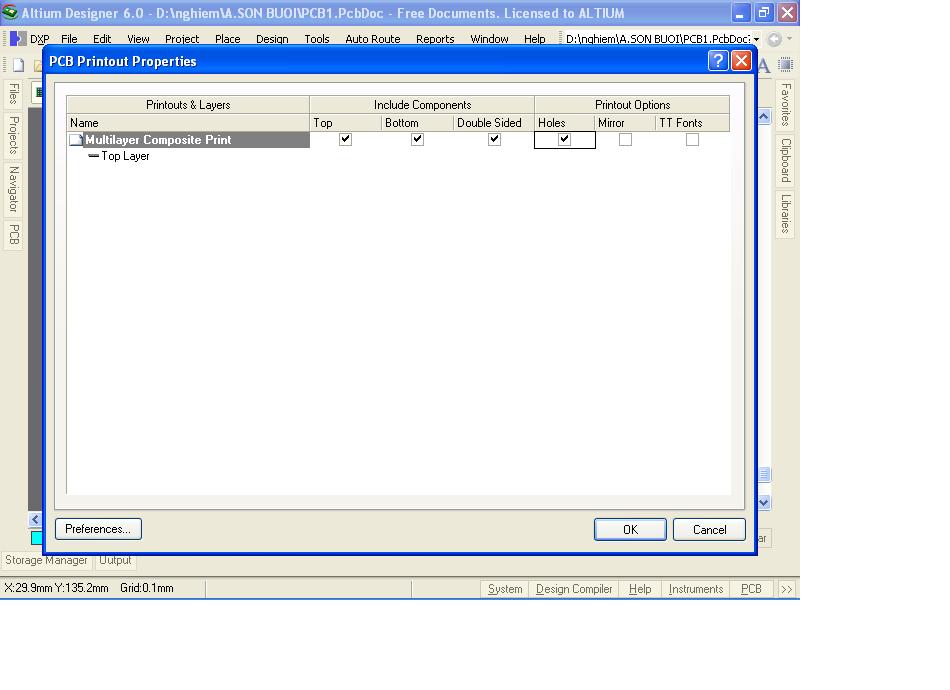The image size is (950, 690).
Task: Close the PCB Printout Properties dialog
Action: point(742,61)
